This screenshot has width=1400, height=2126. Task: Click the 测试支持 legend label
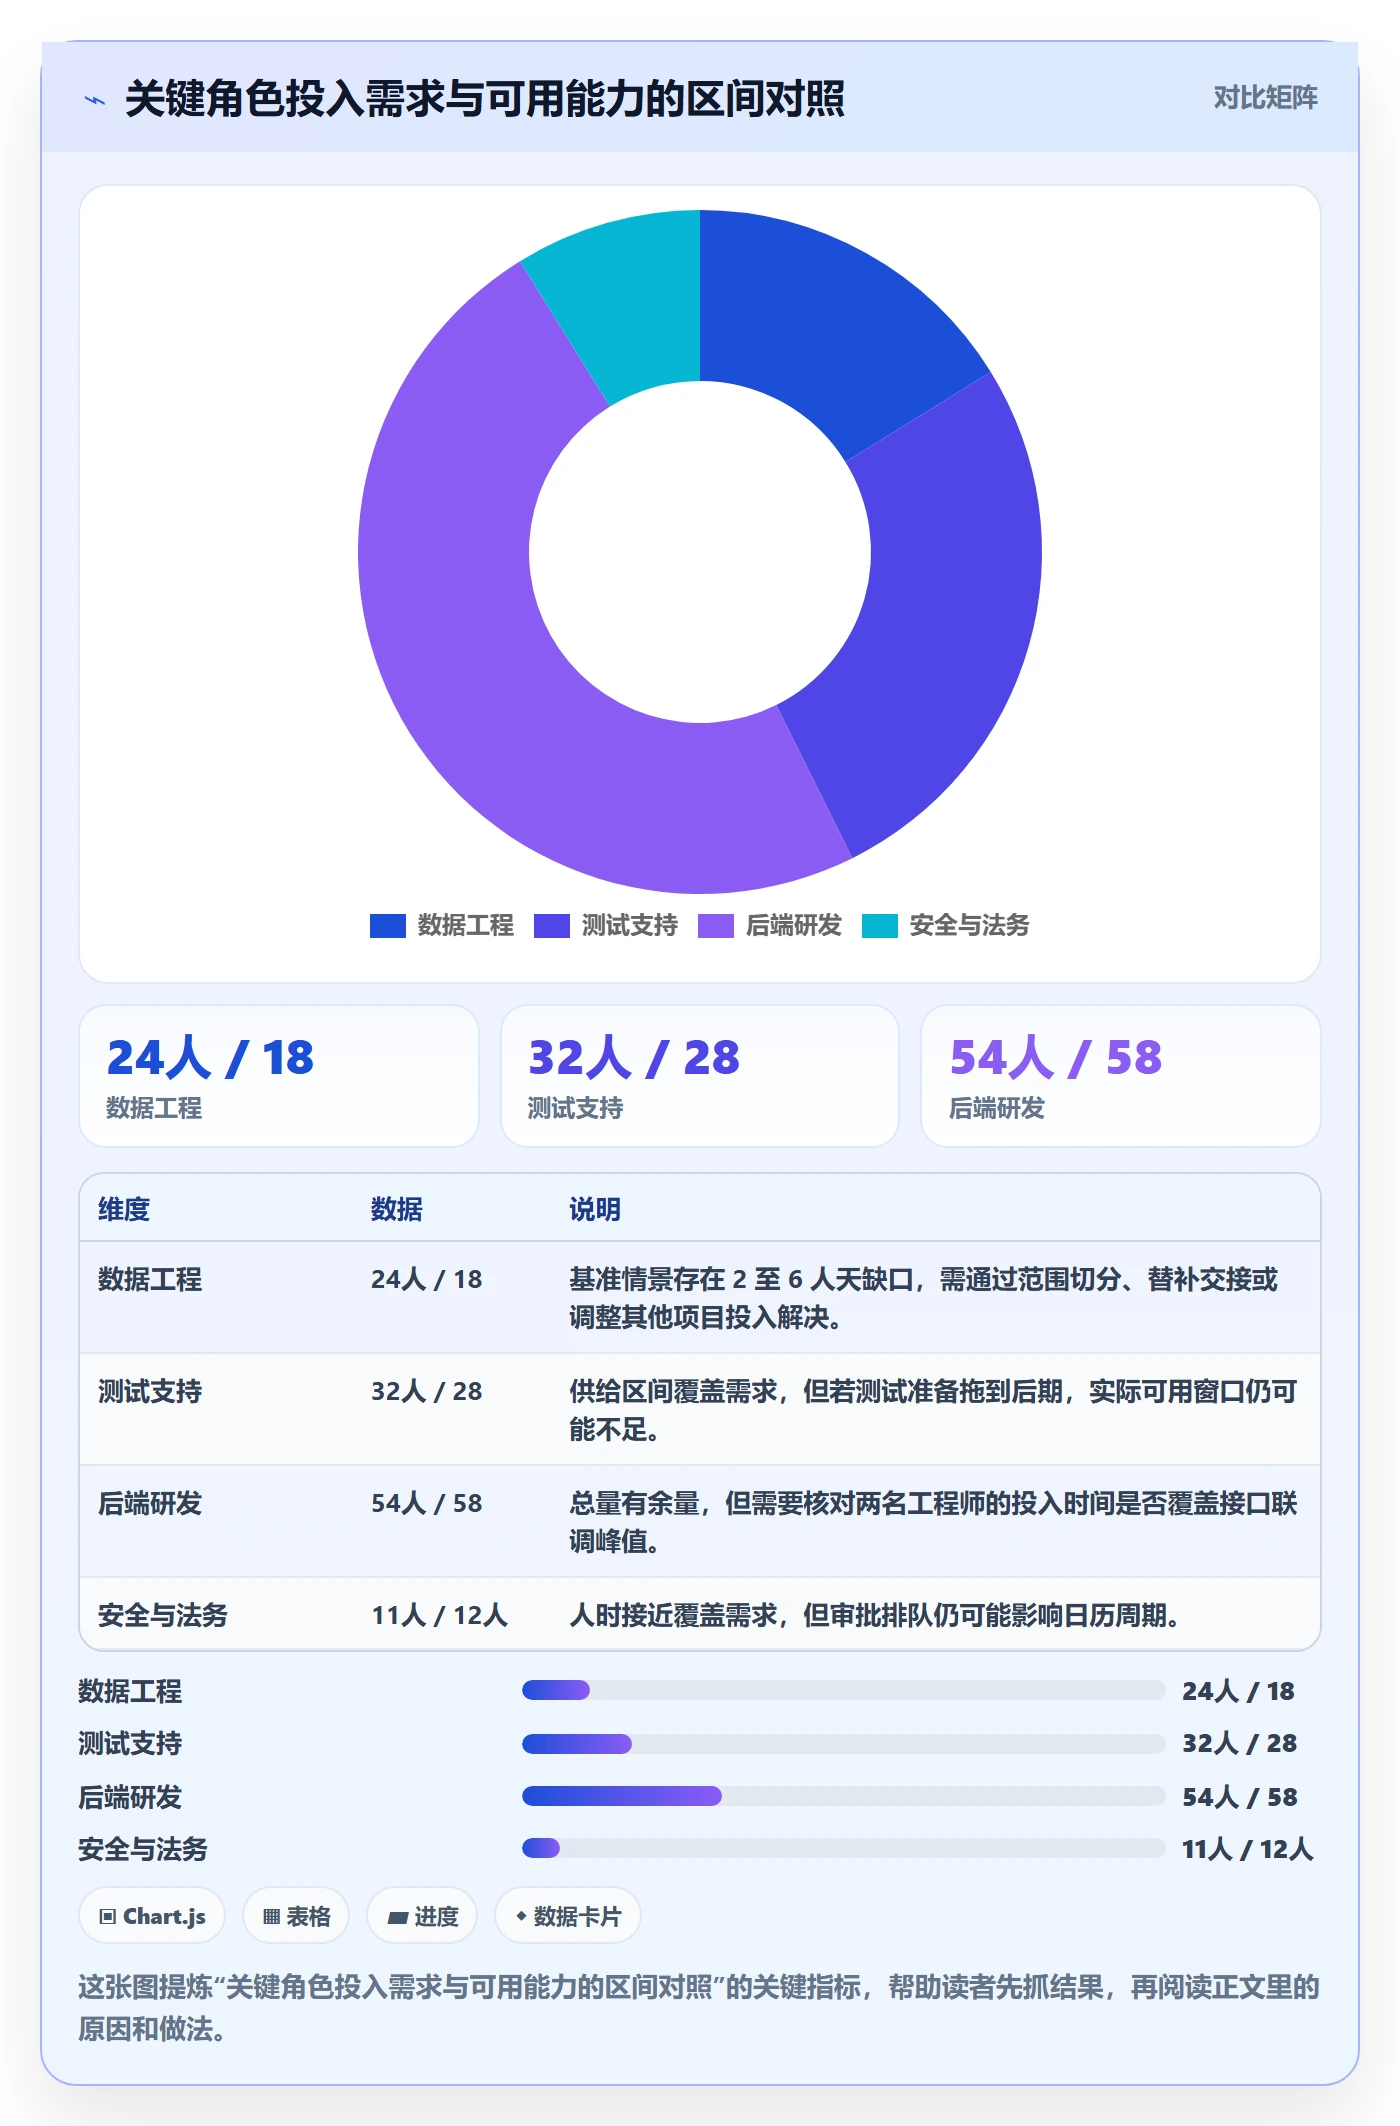click(629, 926)
